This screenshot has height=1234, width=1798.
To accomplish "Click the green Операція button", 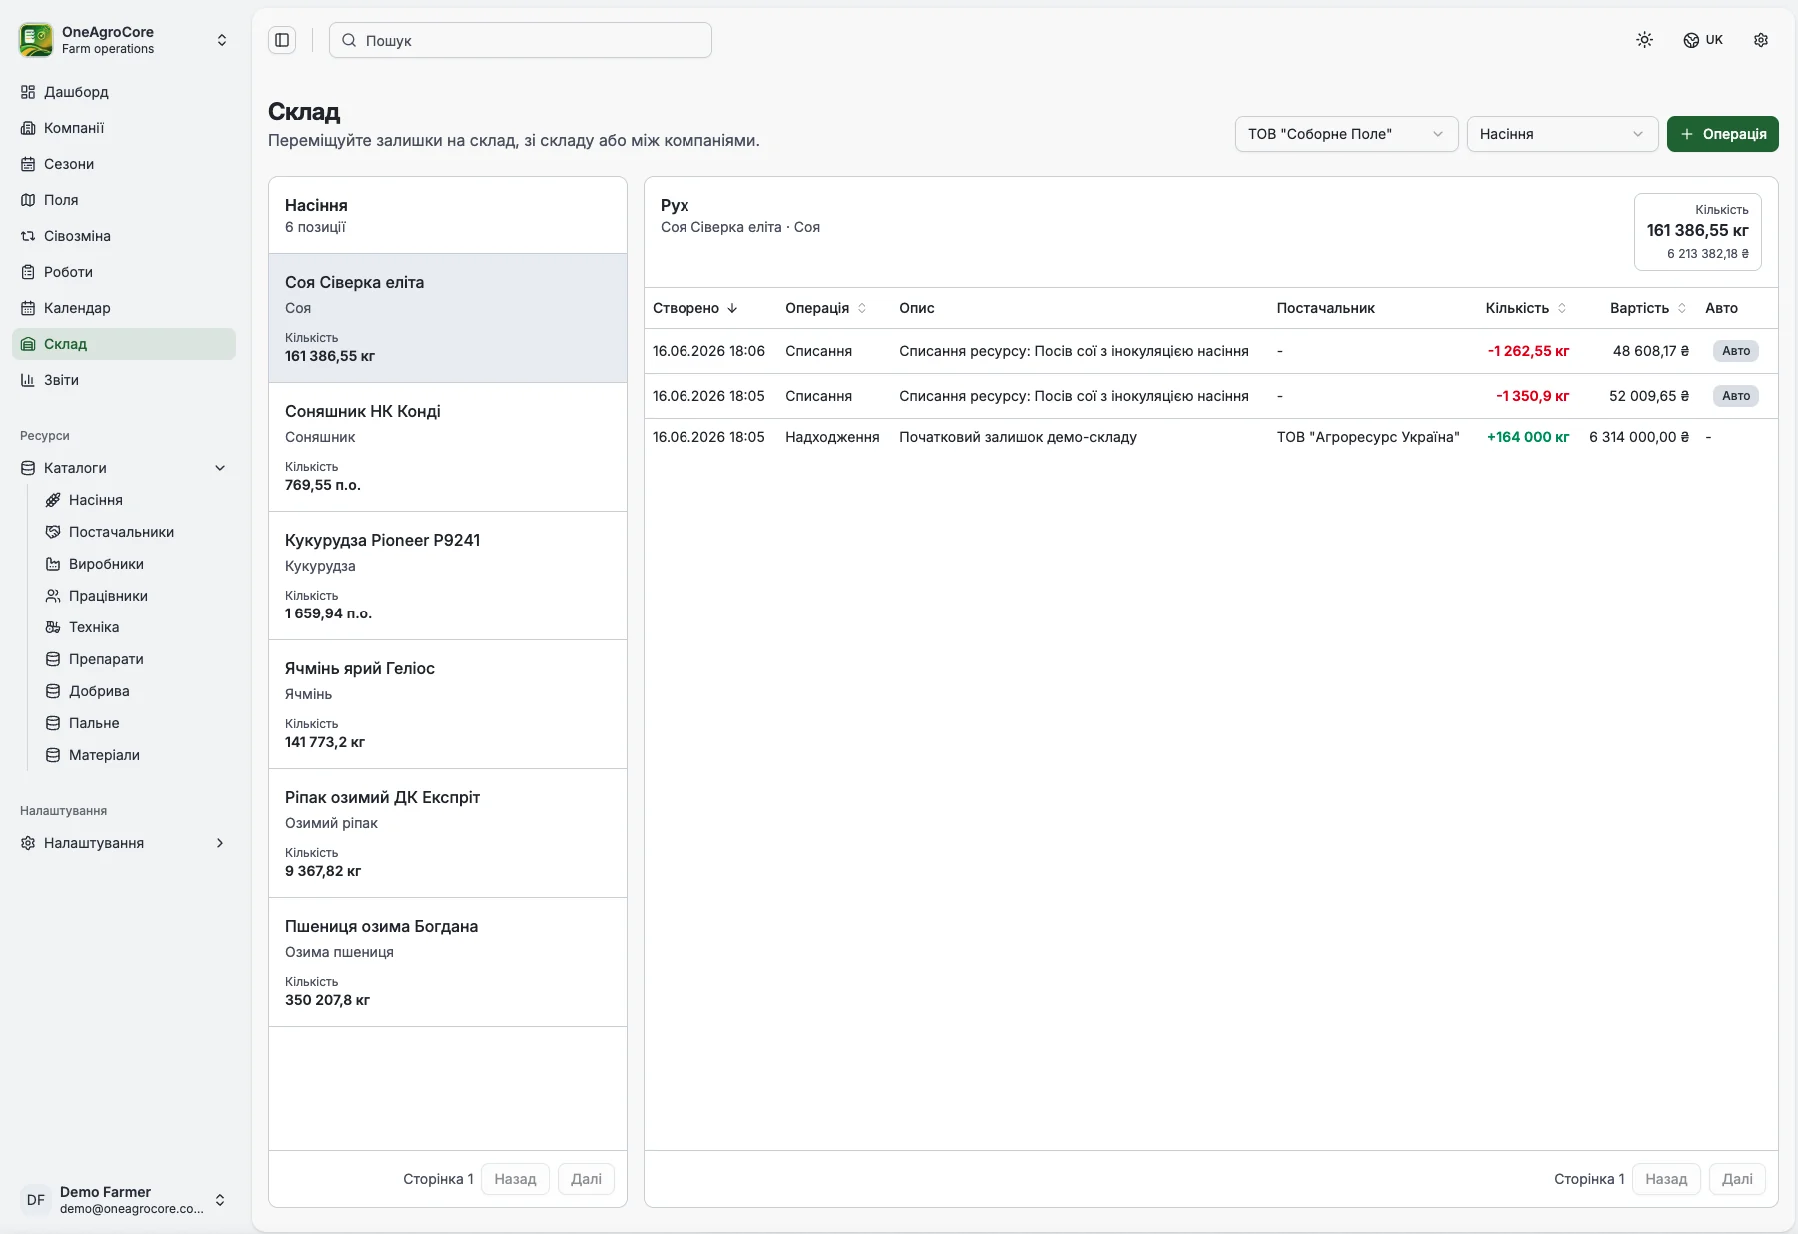I will (1722, 134).
